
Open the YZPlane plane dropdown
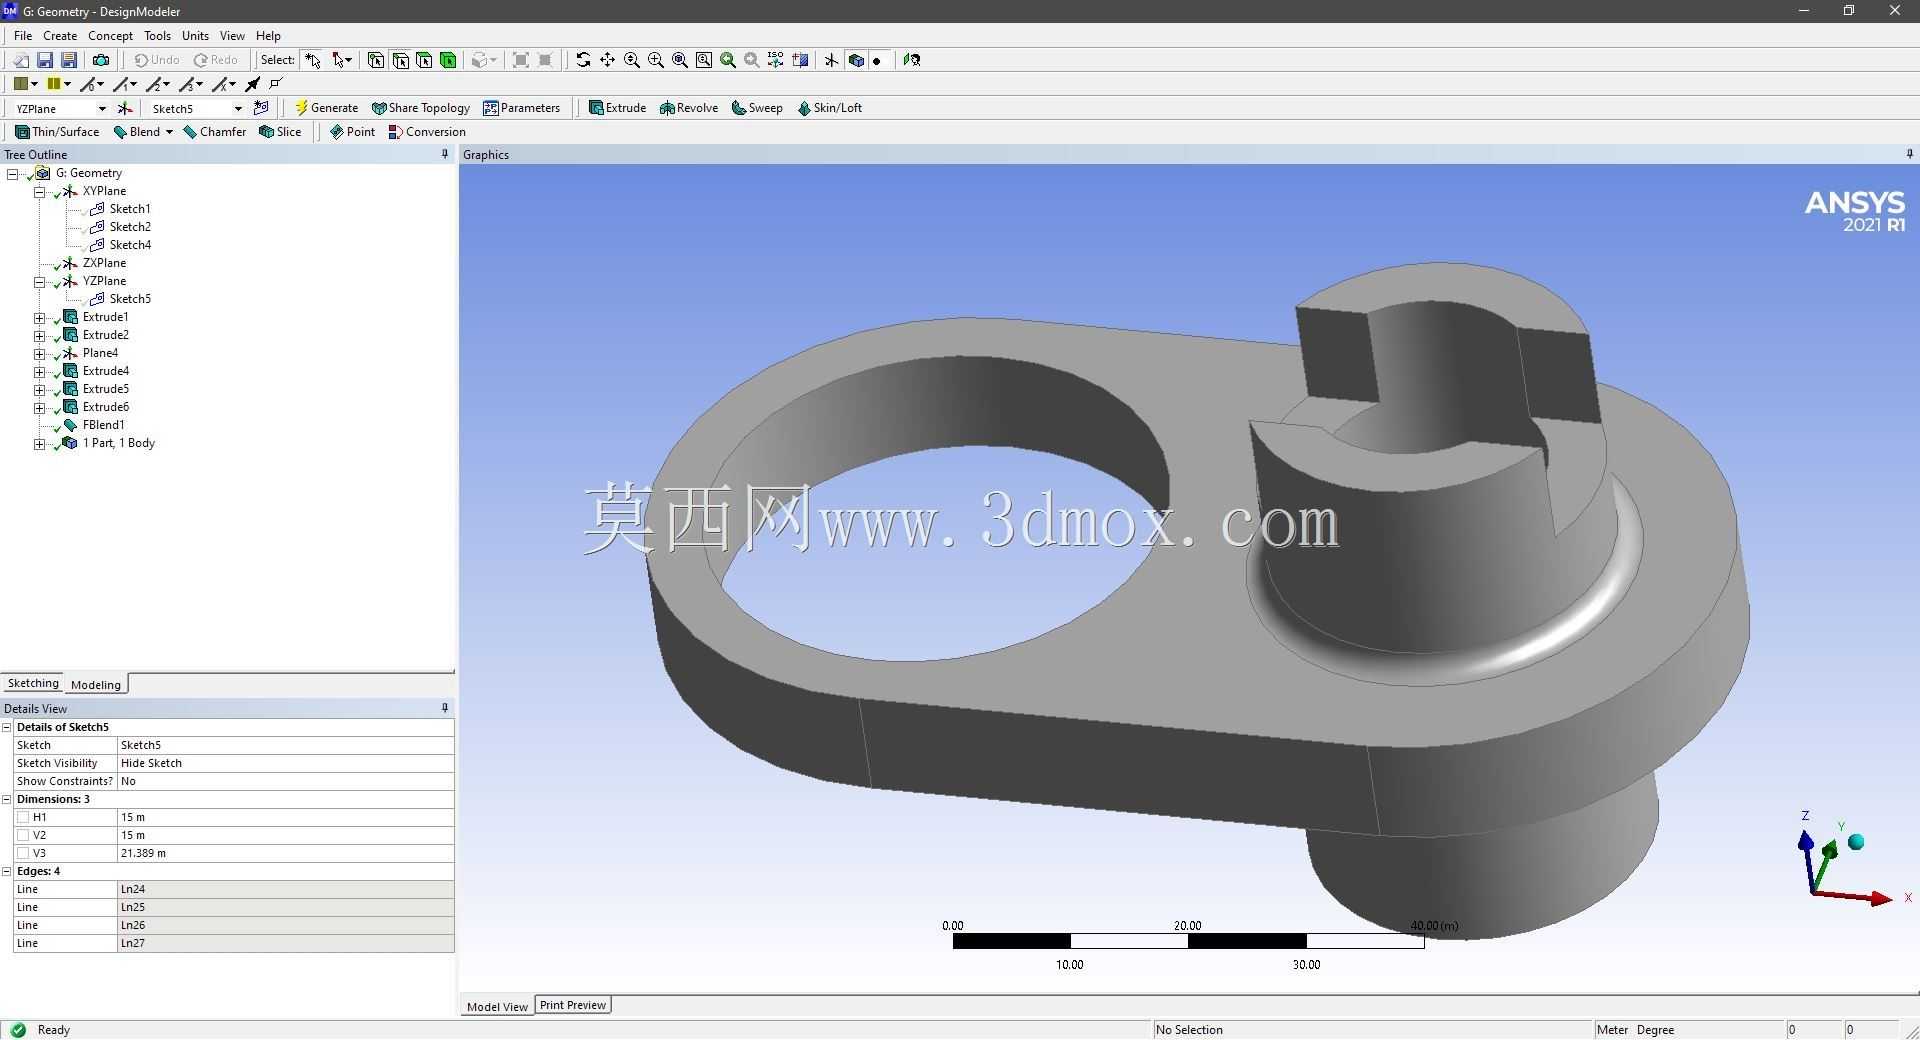[101, 108]
